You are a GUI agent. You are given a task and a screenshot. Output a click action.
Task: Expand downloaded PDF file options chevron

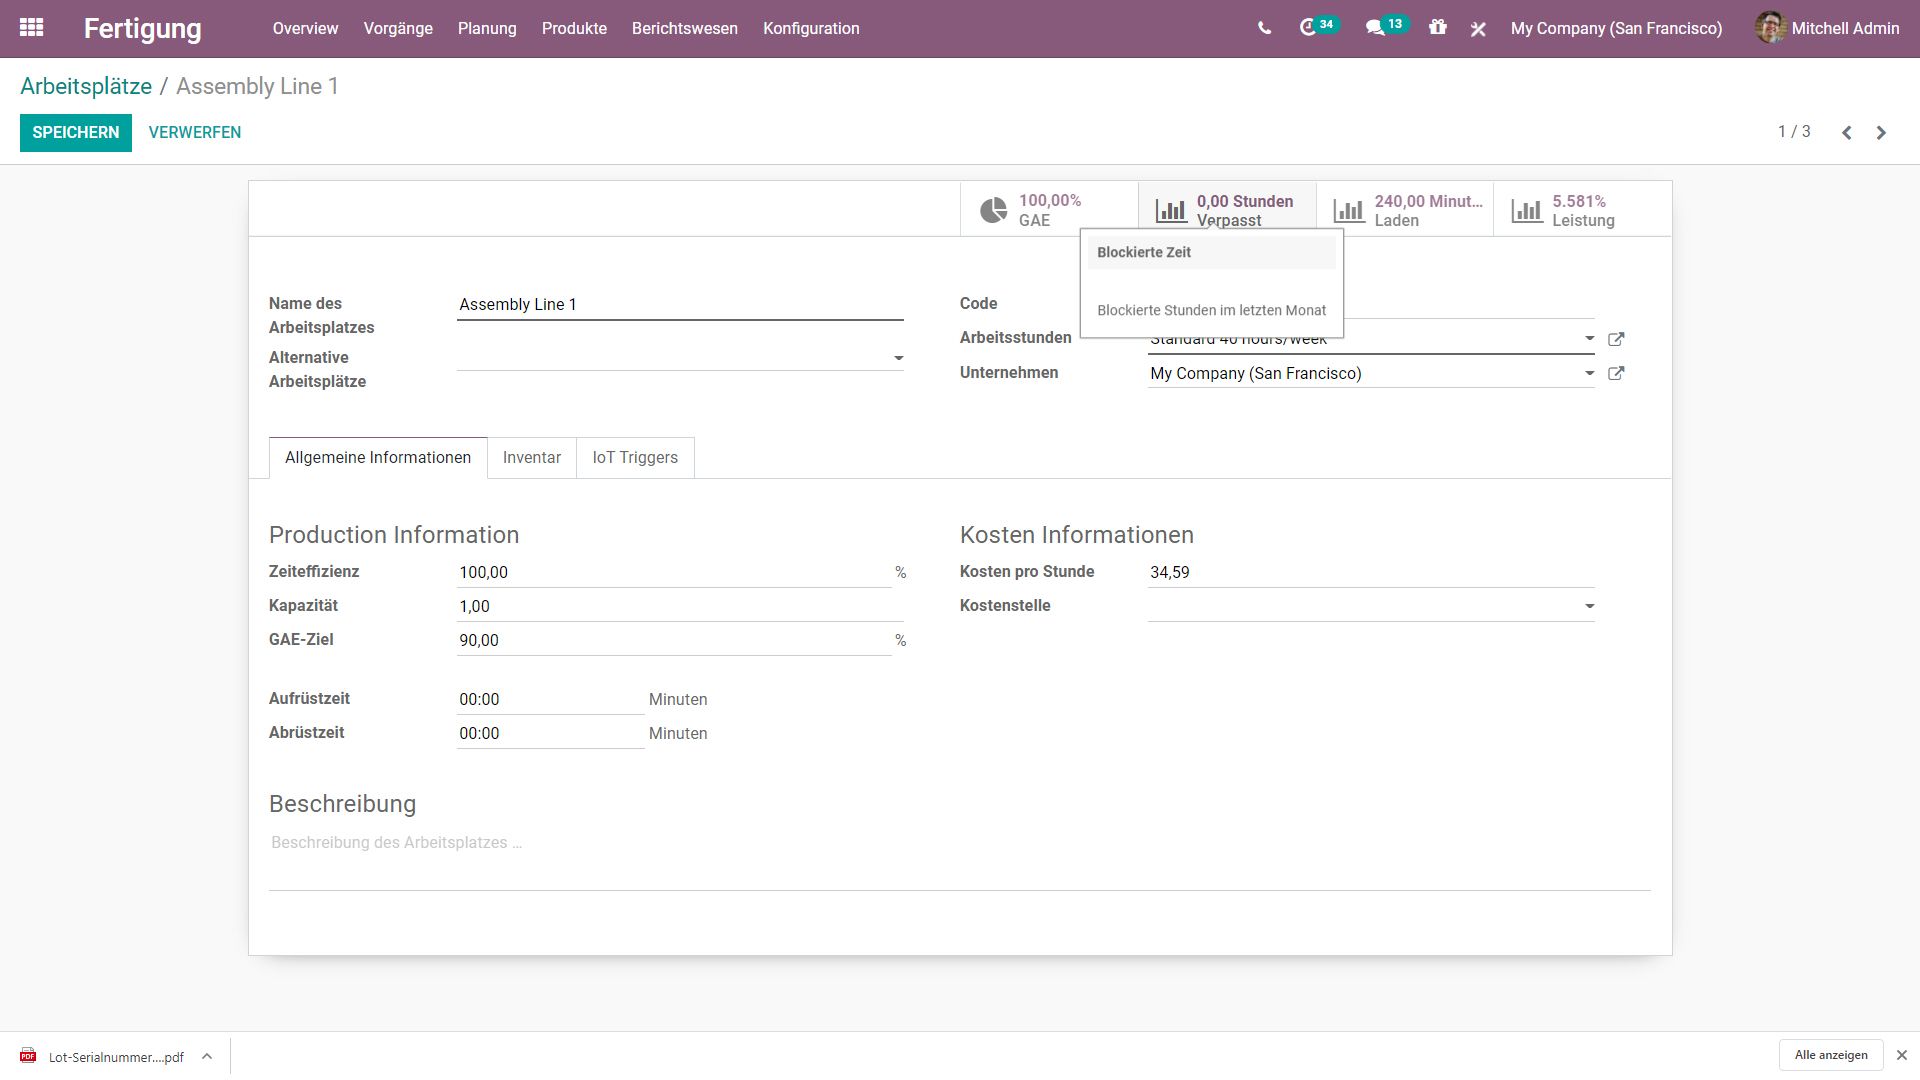click(206, 1056)
